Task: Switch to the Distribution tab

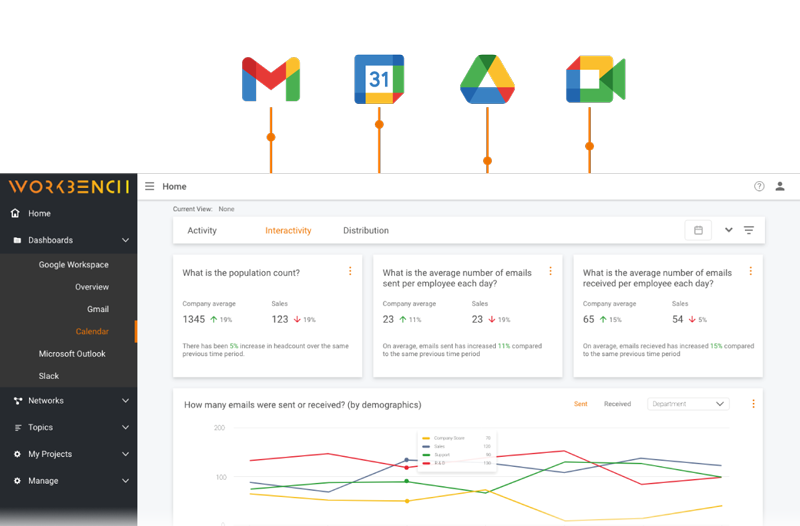Action: click(366, 231)
